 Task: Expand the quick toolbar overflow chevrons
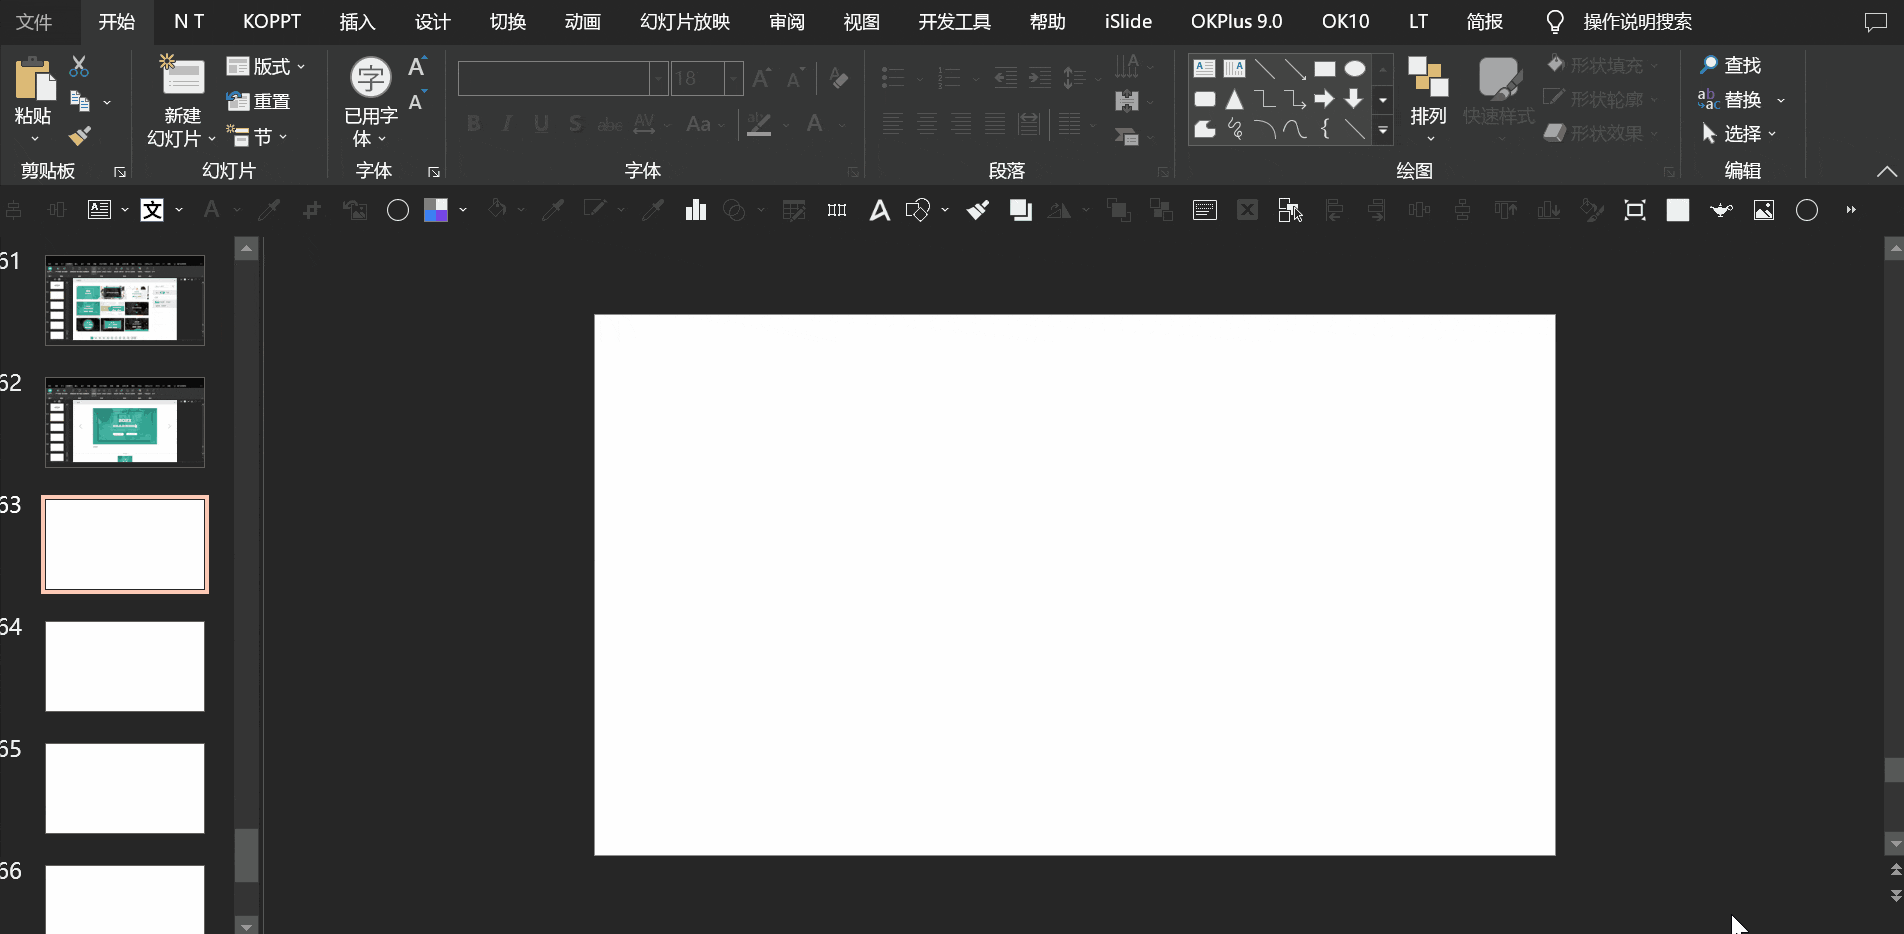tap(1851, 210)
